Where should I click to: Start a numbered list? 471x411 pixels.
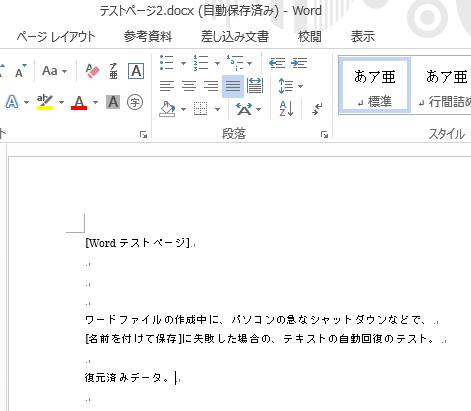(x=201, y=62)
